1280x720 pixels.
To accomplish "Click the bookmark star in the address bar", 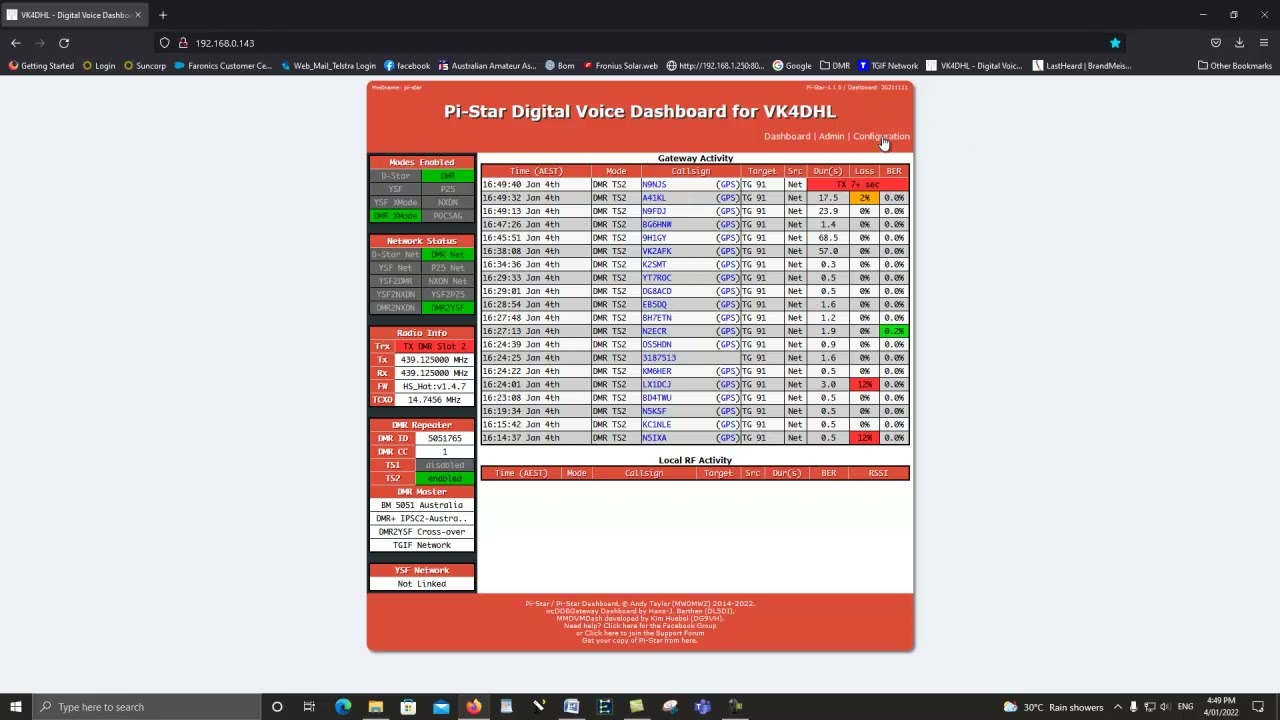I will point(1115,43).
